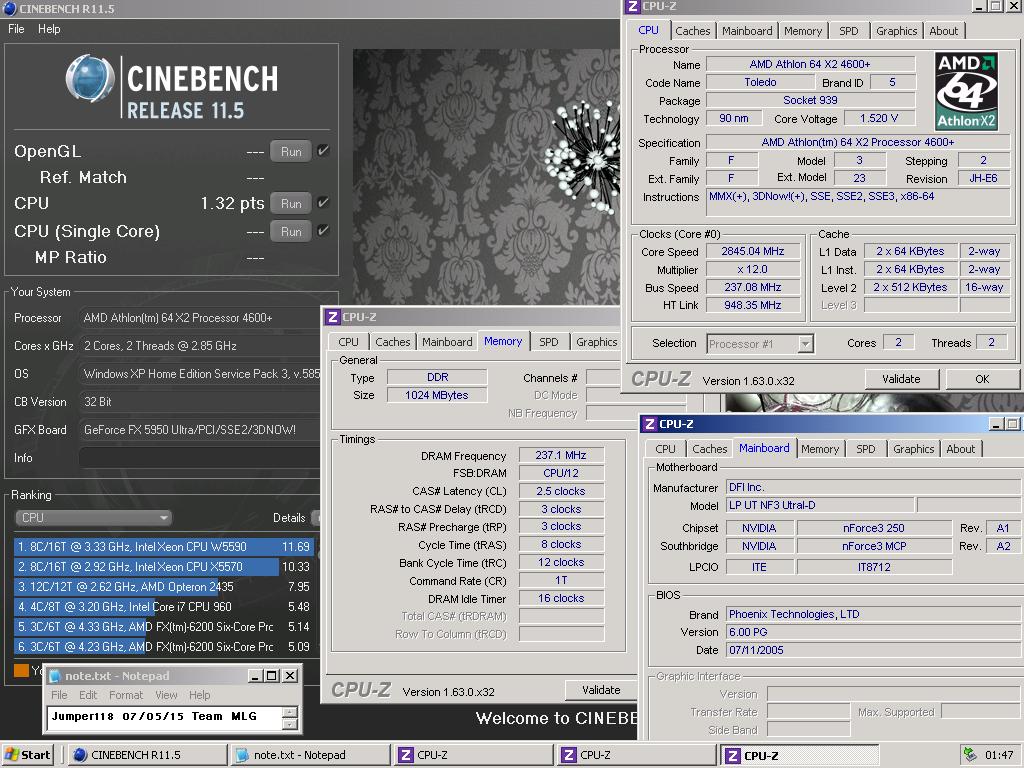The height and width of the screenshot is (768, 1024).
Task: Select Mainboard tab in Memory CPU-Z window
Action: [x=447, y=342]
